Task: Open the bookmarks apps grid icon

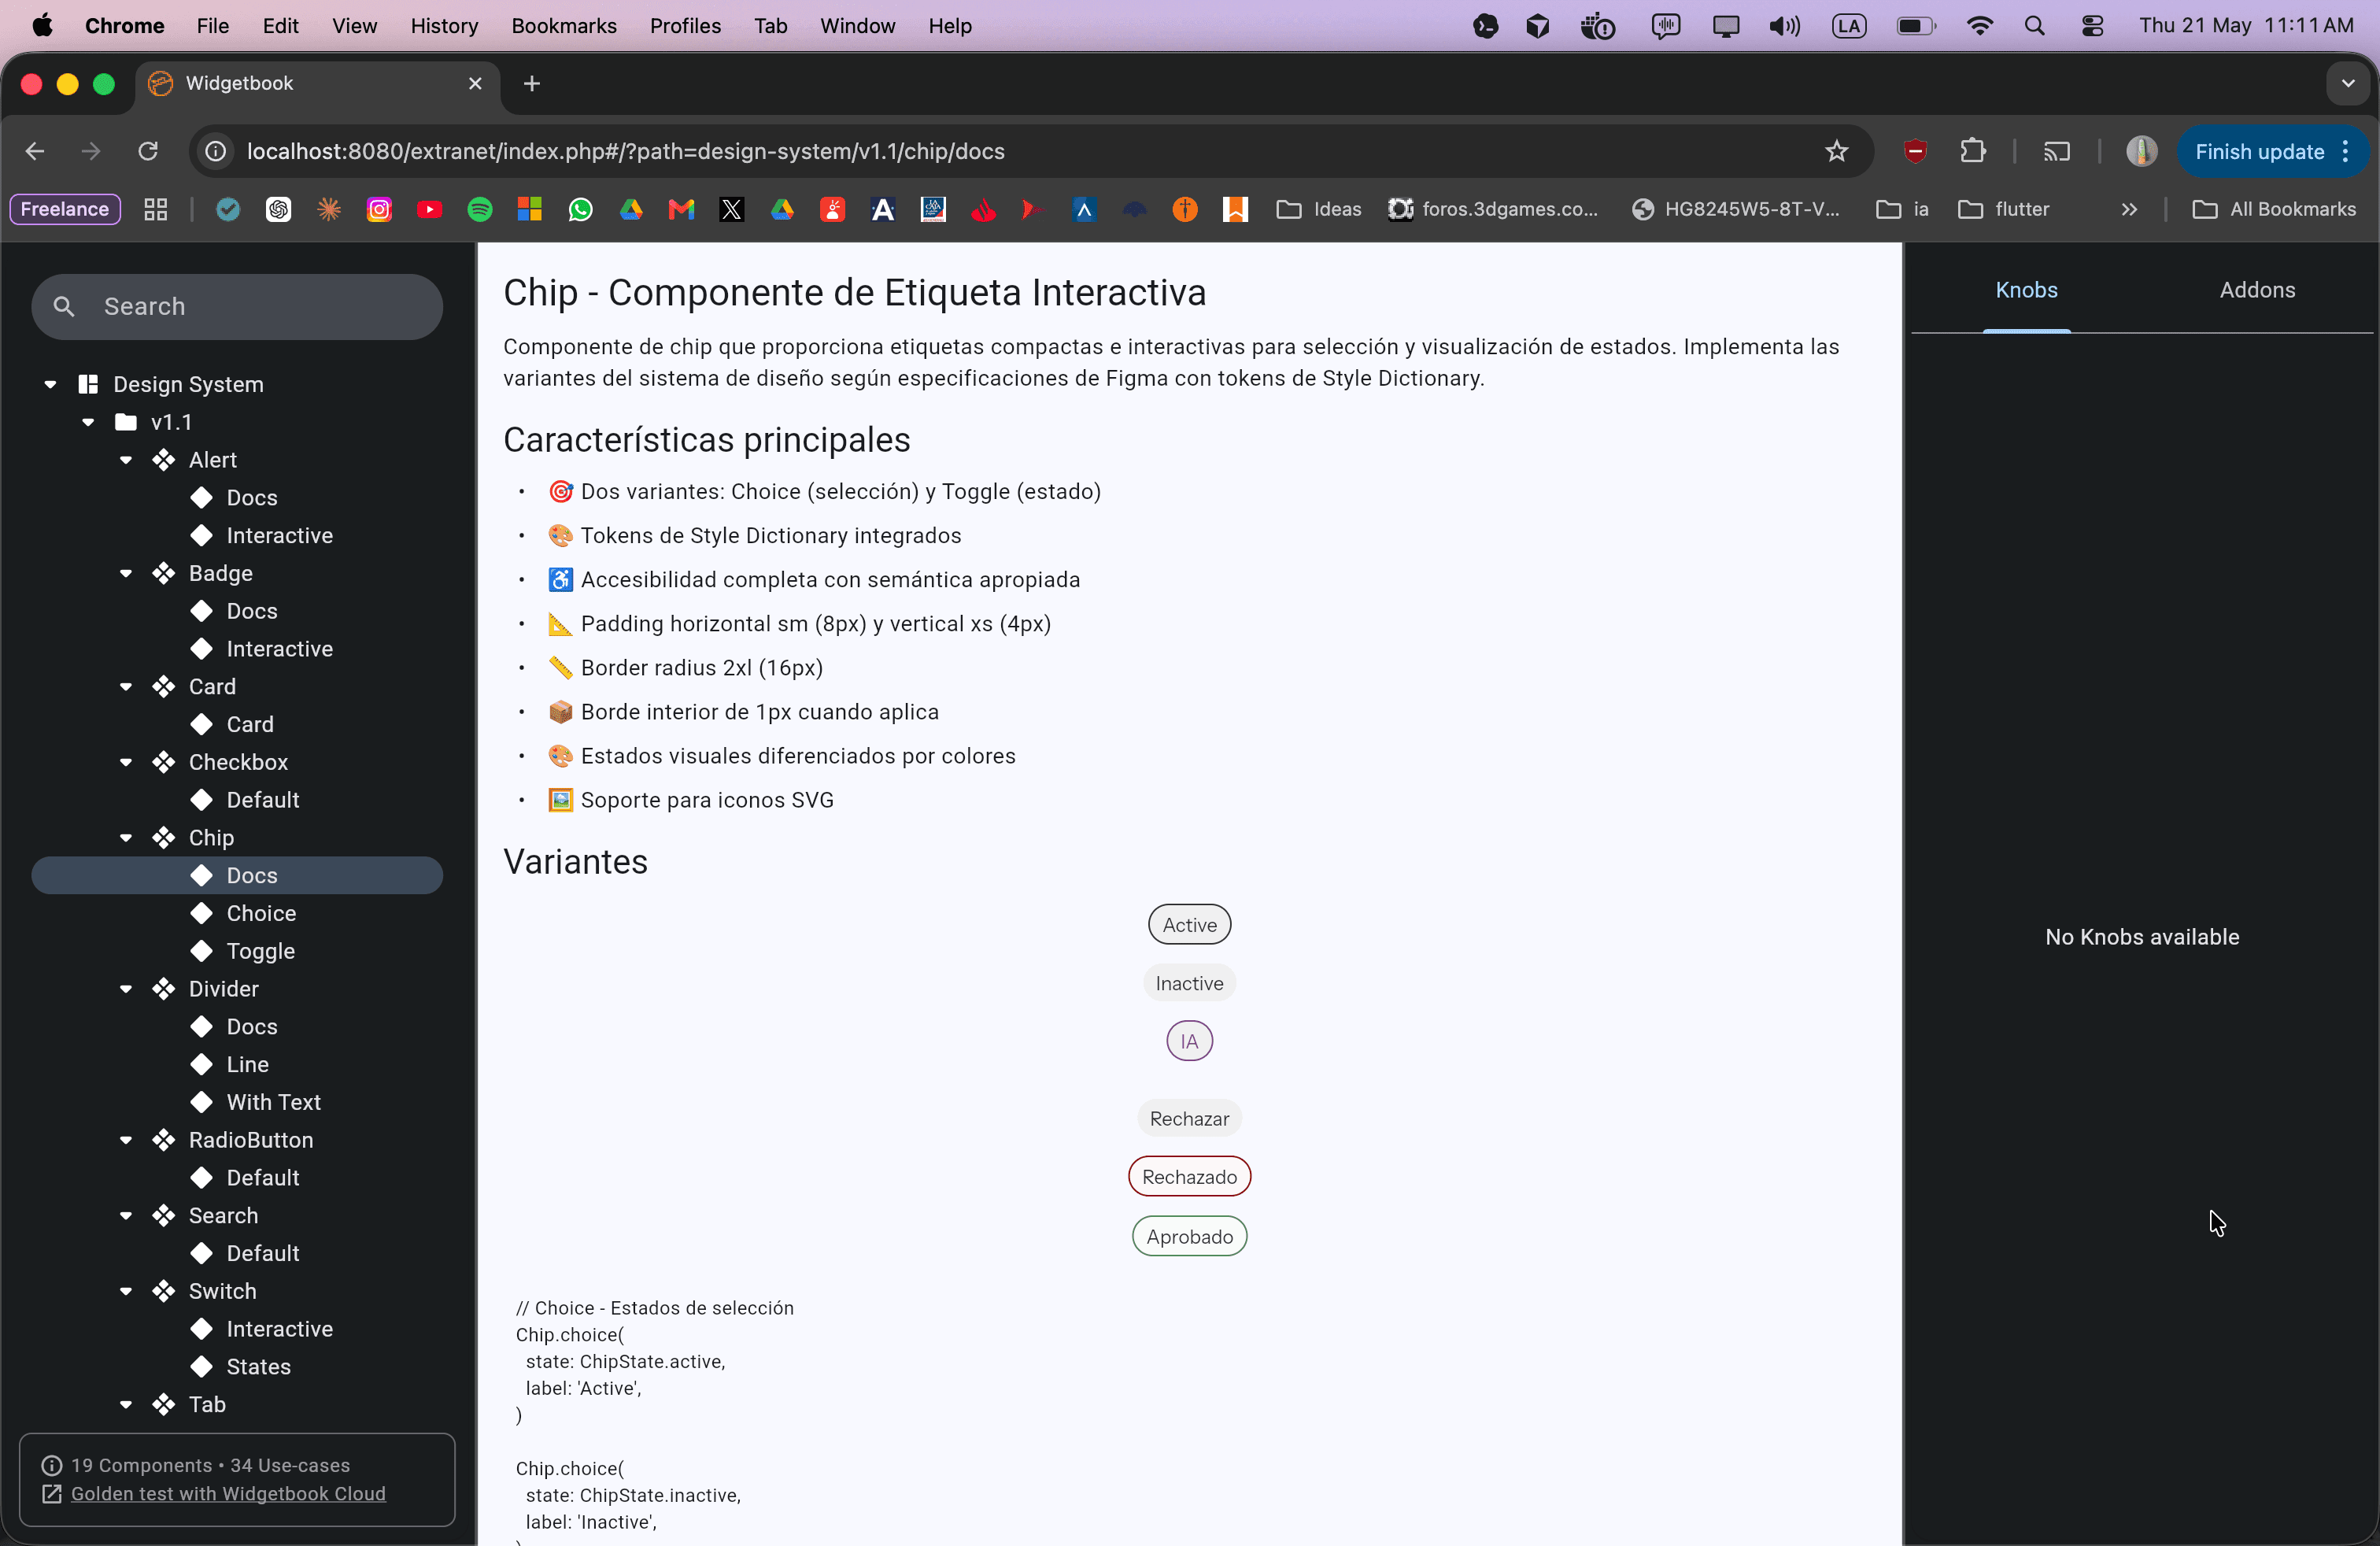Action: click(155, 209)
